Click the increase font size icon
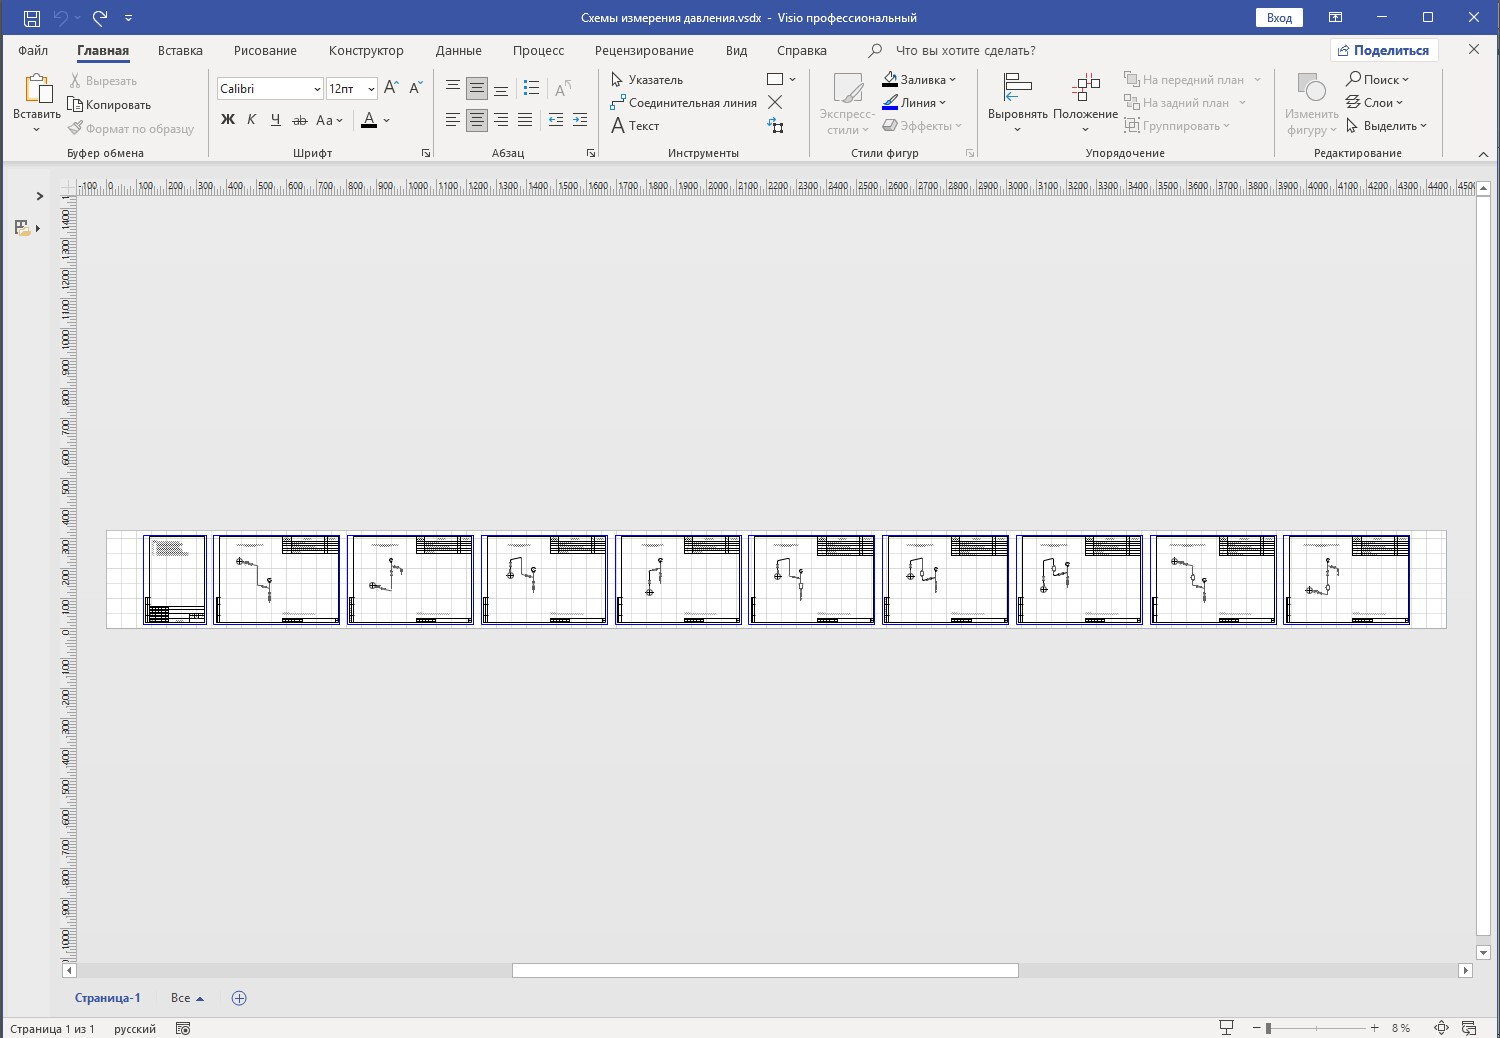This screenshot has width=1500, height=1038. (x=391, y=88)
